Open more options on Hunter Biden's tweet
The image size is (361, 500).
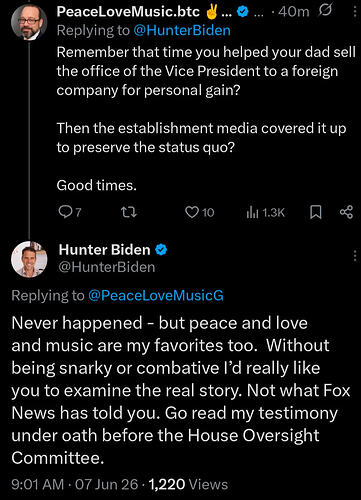pos(355,256)
